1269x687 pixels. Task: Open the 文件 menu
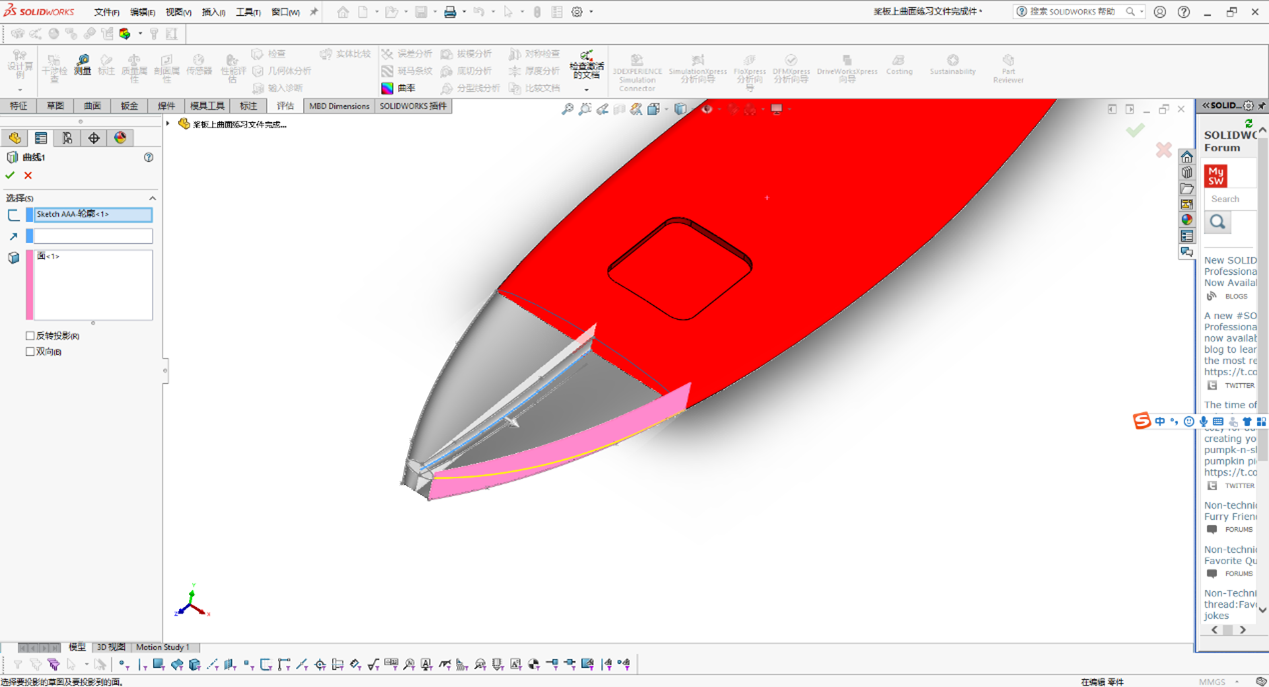point(106,12)
